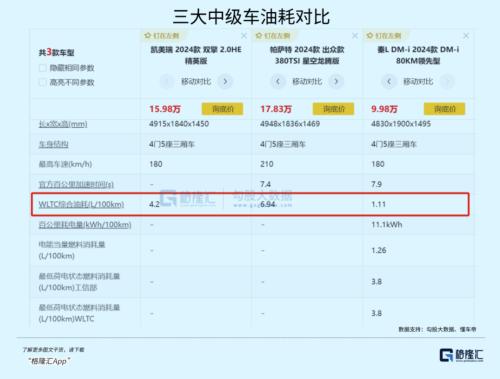The height and width of the screenshot is (379, 500).
Task: Close the 秦L DM-i 2024款 column
Action: coord(466,36)
